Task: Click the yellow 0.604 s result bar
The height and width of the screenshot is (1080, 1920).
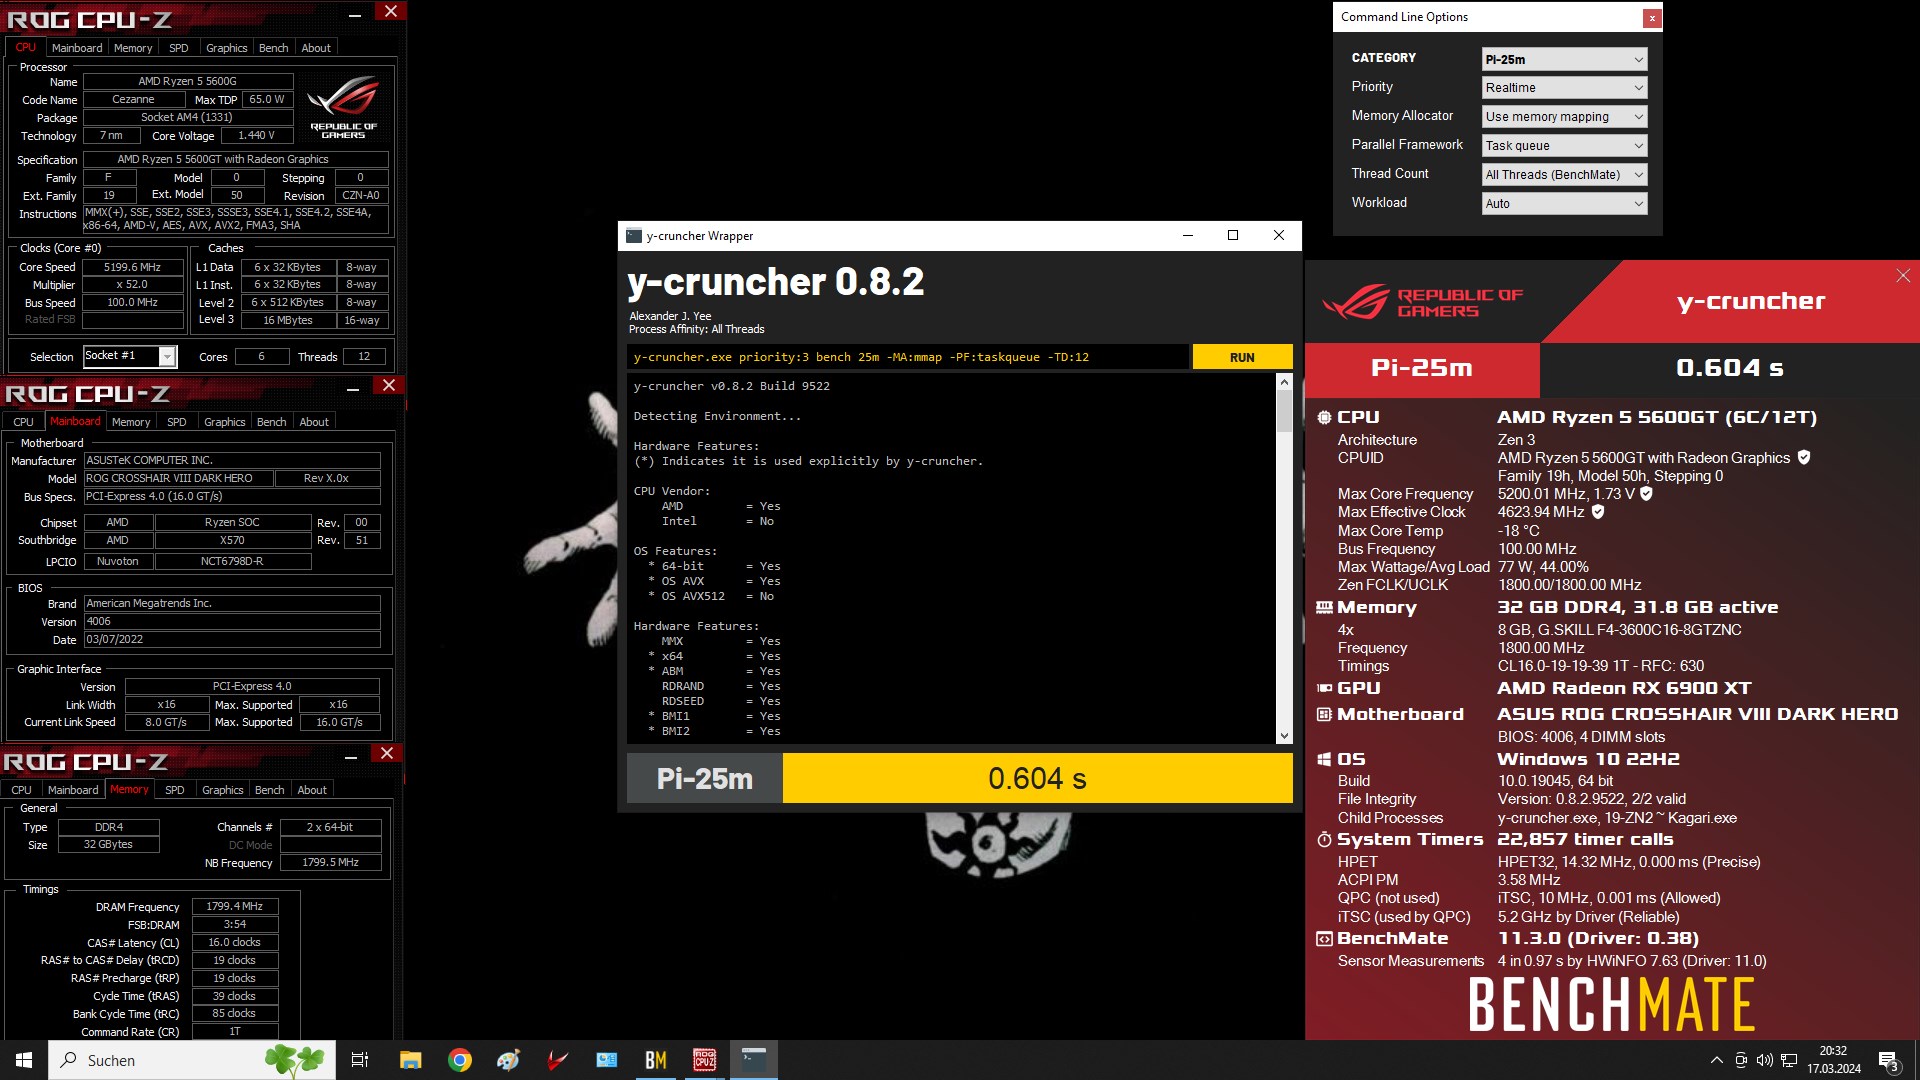Action: 1037,778
